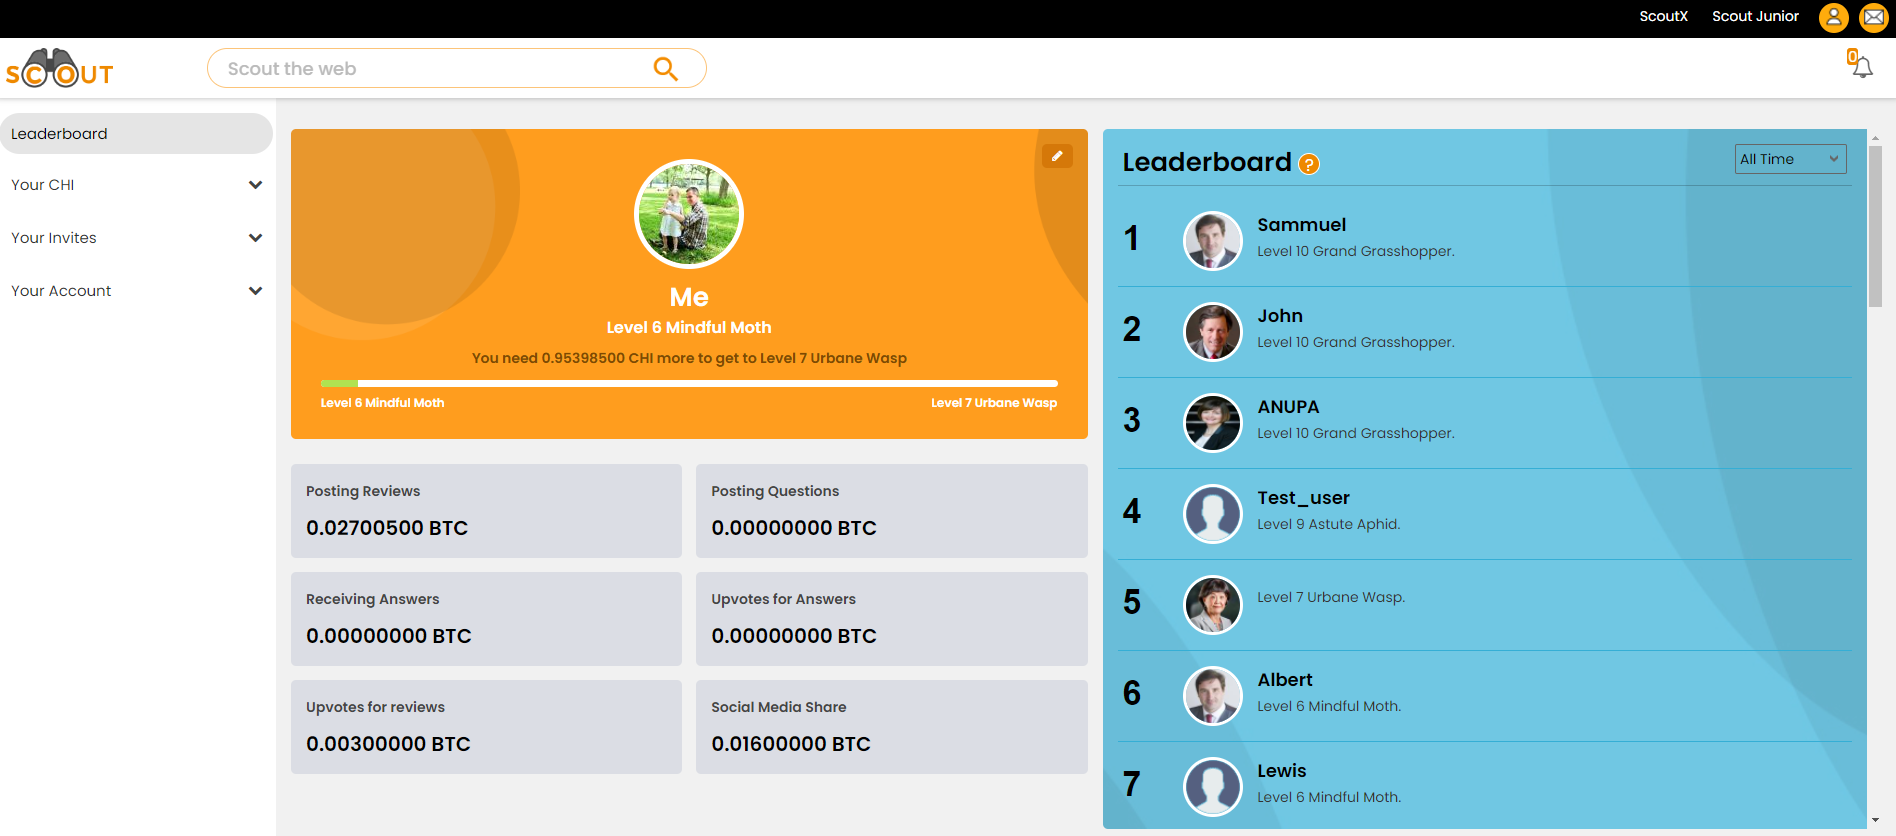Viewport: 1896px width, 836px height.
Task: Open ScoutX link in top bar
Action: [1663, 16]
